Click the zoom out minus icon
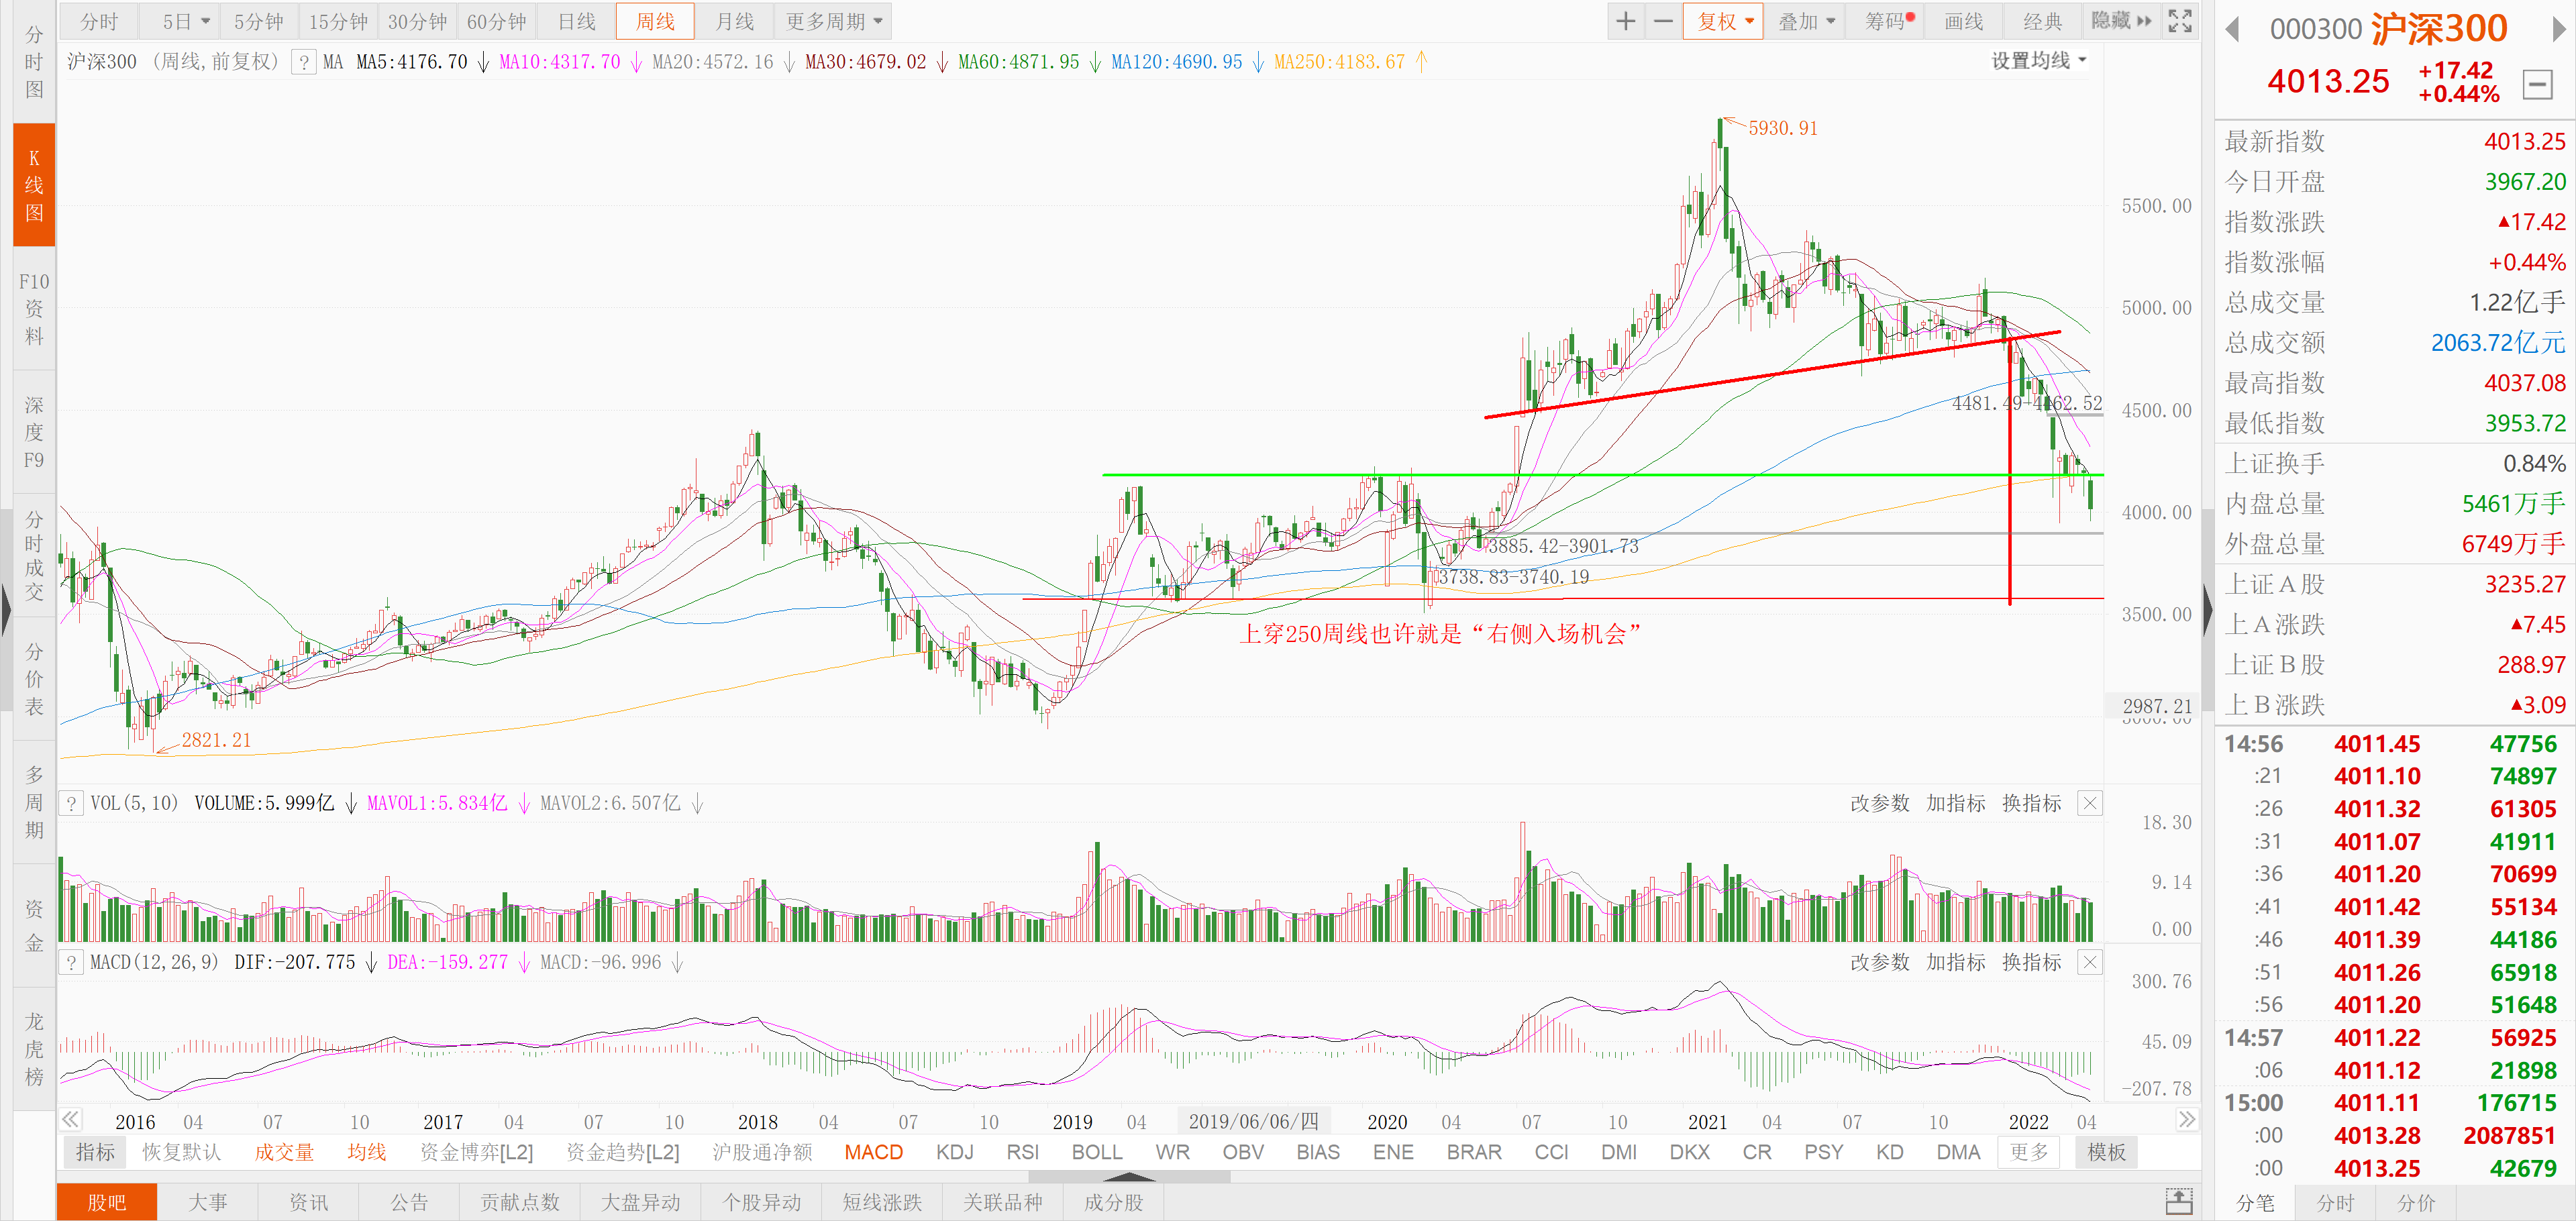 (x=1663, y=21)
